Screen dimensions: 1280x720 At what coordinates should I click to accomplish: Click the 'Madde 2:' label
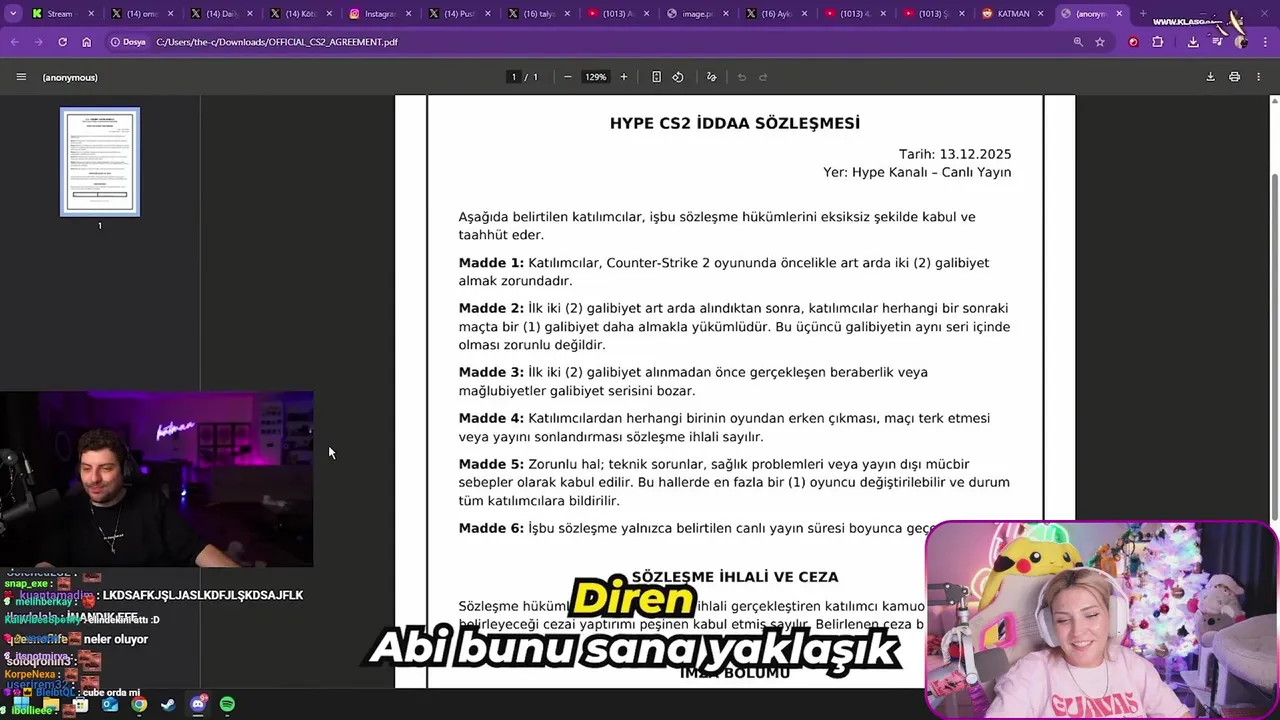(x=491, y=308)
